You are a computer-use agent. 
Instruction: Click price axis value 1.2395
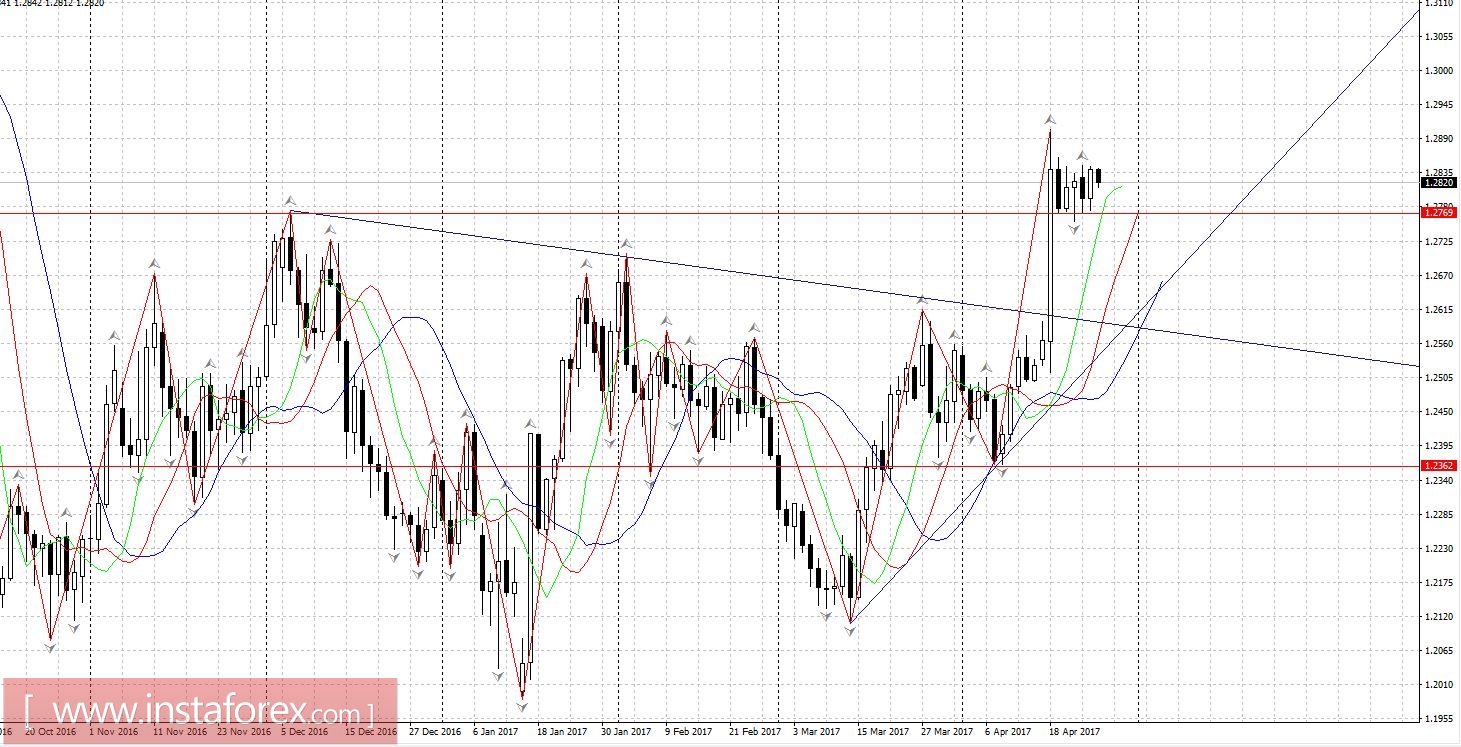click(1439, 446)
